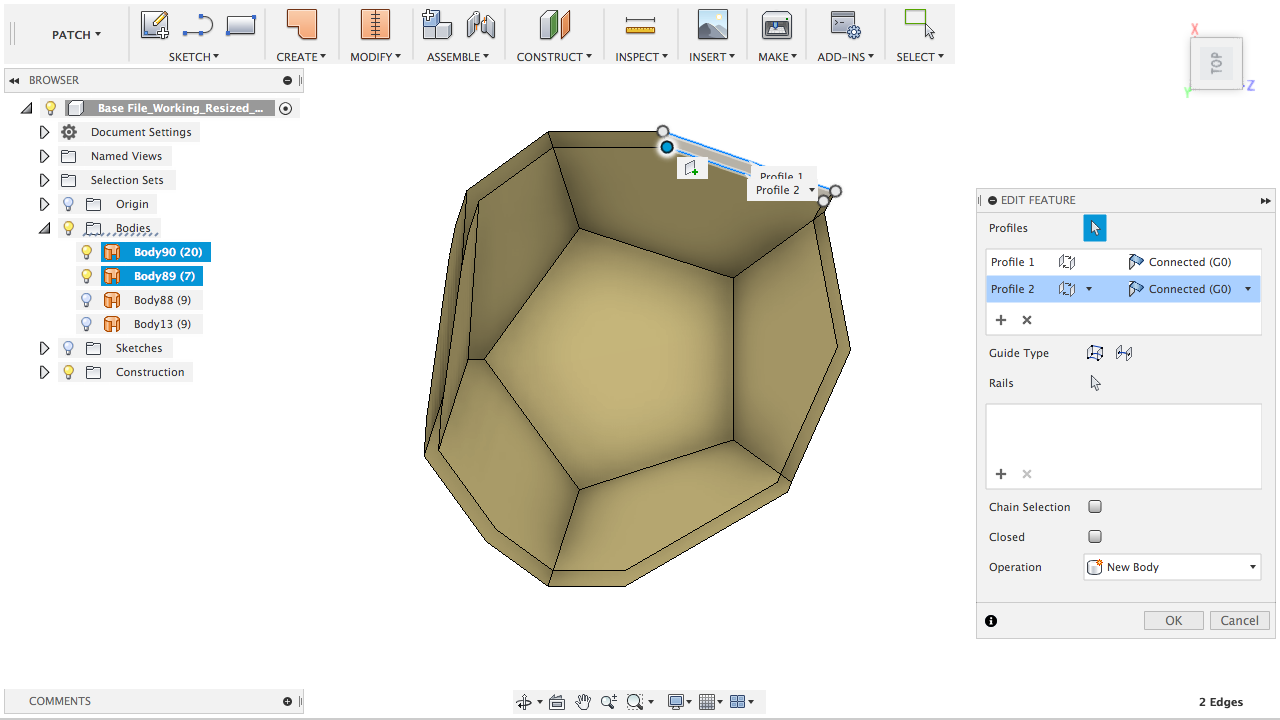Click the Create panel's orange surface icon

click(x=301, y=25)
